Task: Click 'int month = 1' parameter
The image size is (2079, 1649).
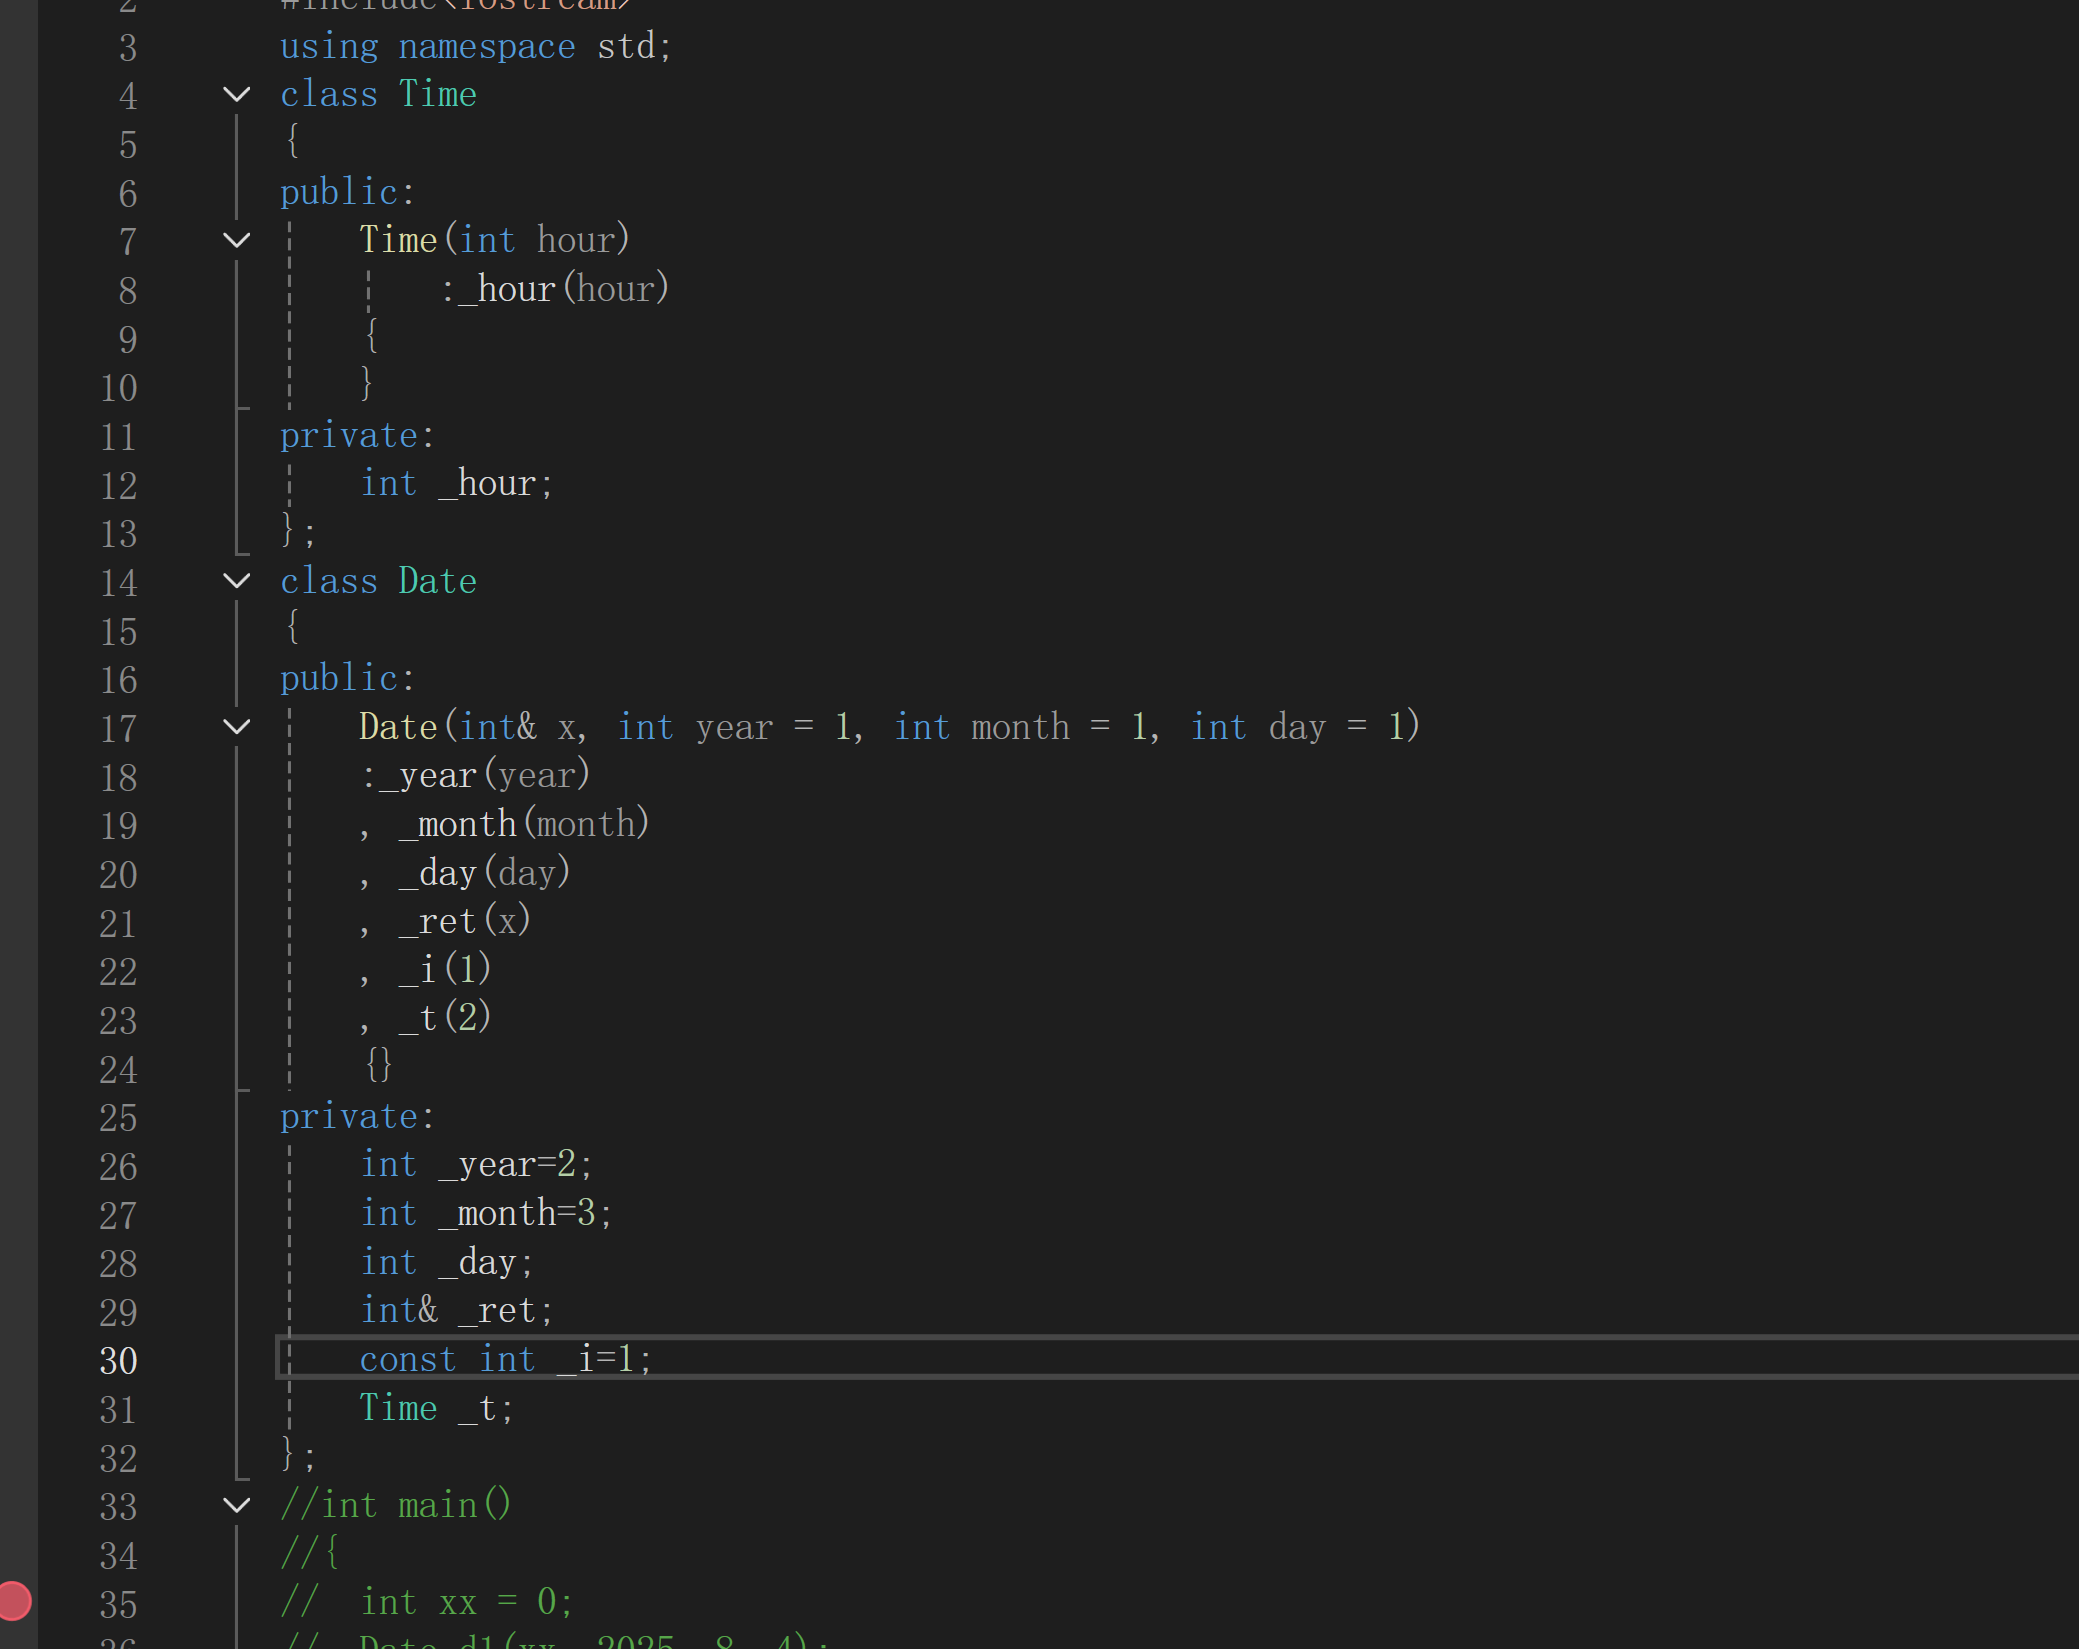Action: click(x=1020, y=727)
